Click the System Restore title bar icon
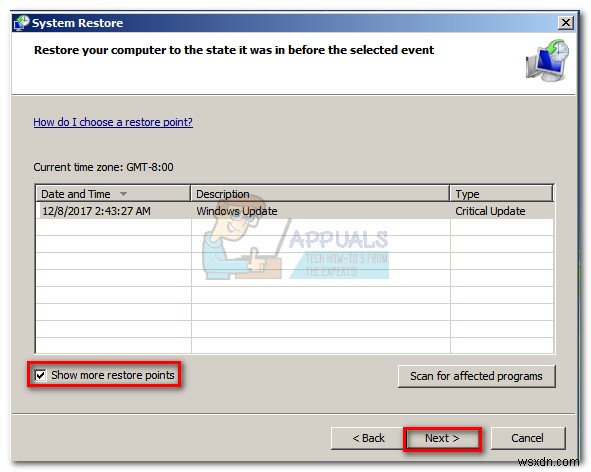Screen dimensions: 591x472 [21, 23]
